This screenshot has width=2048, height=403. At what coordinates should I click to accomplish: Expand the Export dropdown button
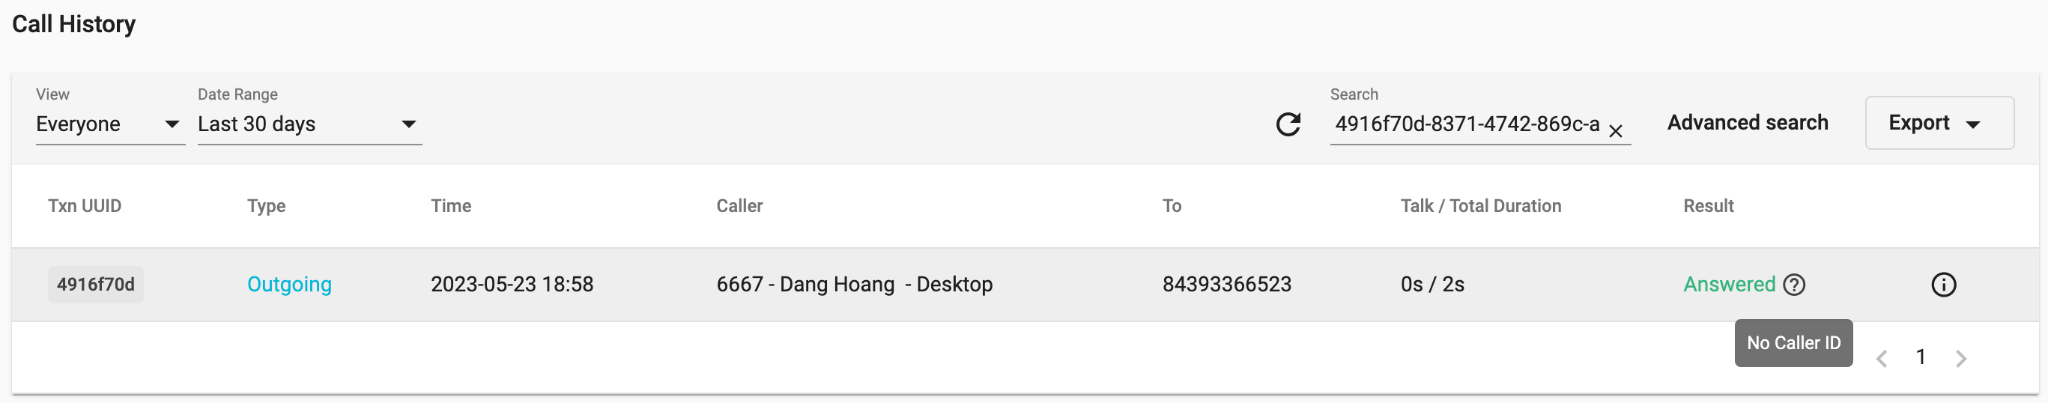pyautogui.click(x=1939, y=123)
